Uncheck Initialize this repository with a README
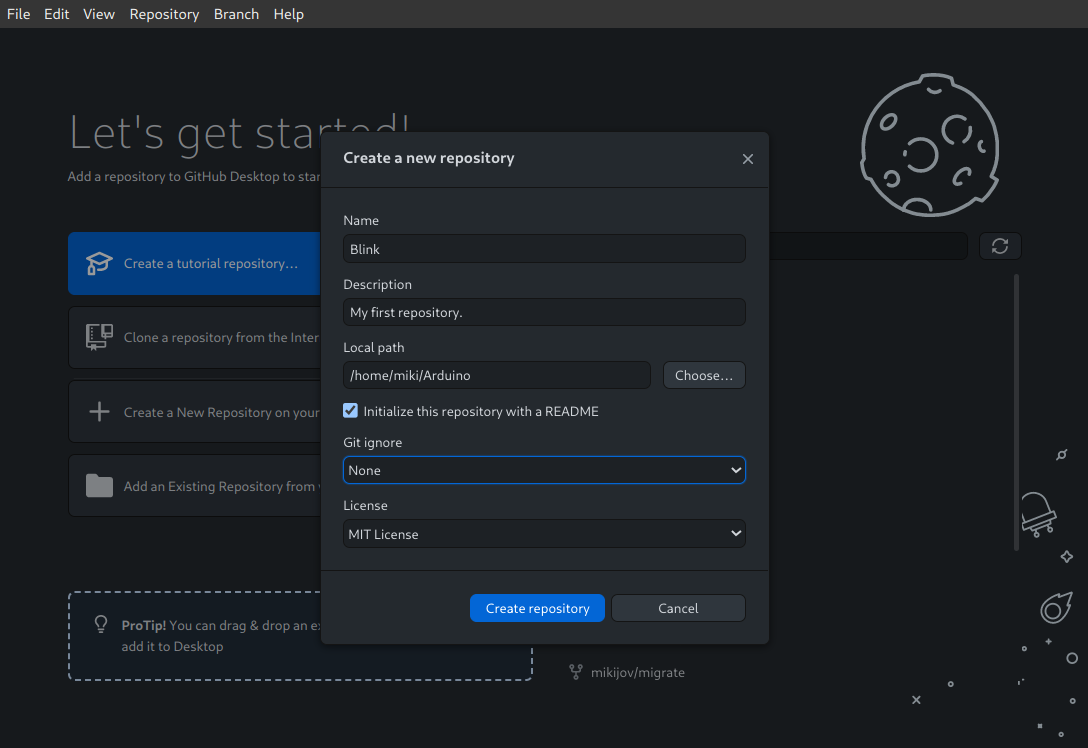The width and height of the screenshot is (1088, 748). pyautogui.click(x=350, y=411)
